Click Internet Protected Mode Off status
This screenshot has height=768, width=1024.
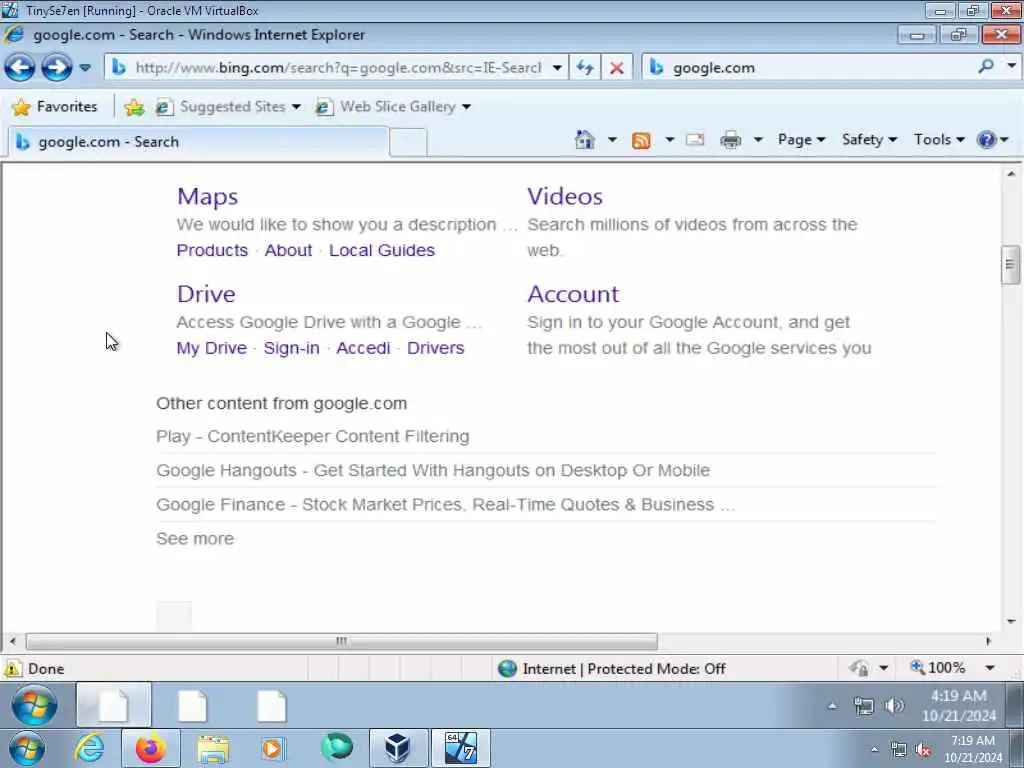click(x=611, y=669)
